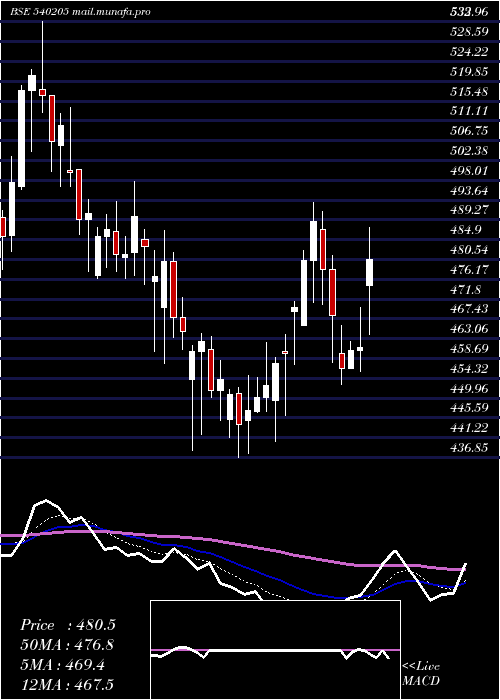Click the 493.64 price axis label
500x700 pixels.
click(x=469, y=191)
